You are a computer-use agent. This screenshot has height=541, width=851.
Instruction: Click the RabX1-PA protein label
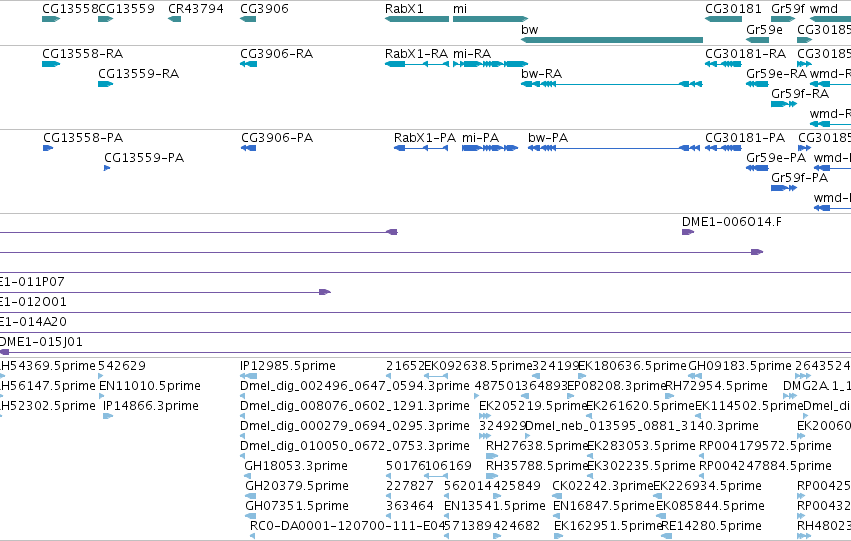(425, 138)
